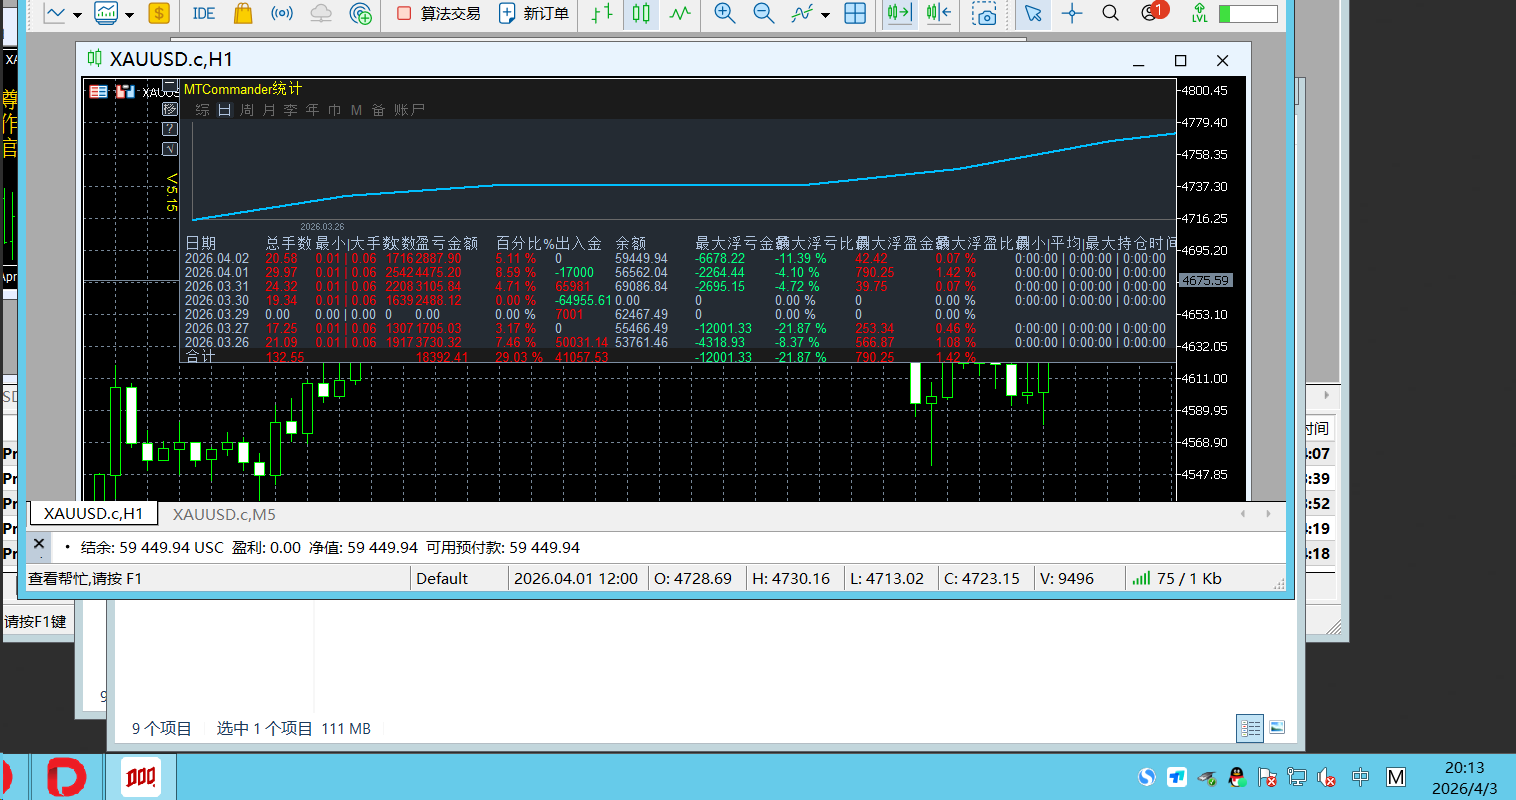Click the connection status 75 / 1 Kb
Screen dimensions: 1516x800
(x=1176, y=578)
